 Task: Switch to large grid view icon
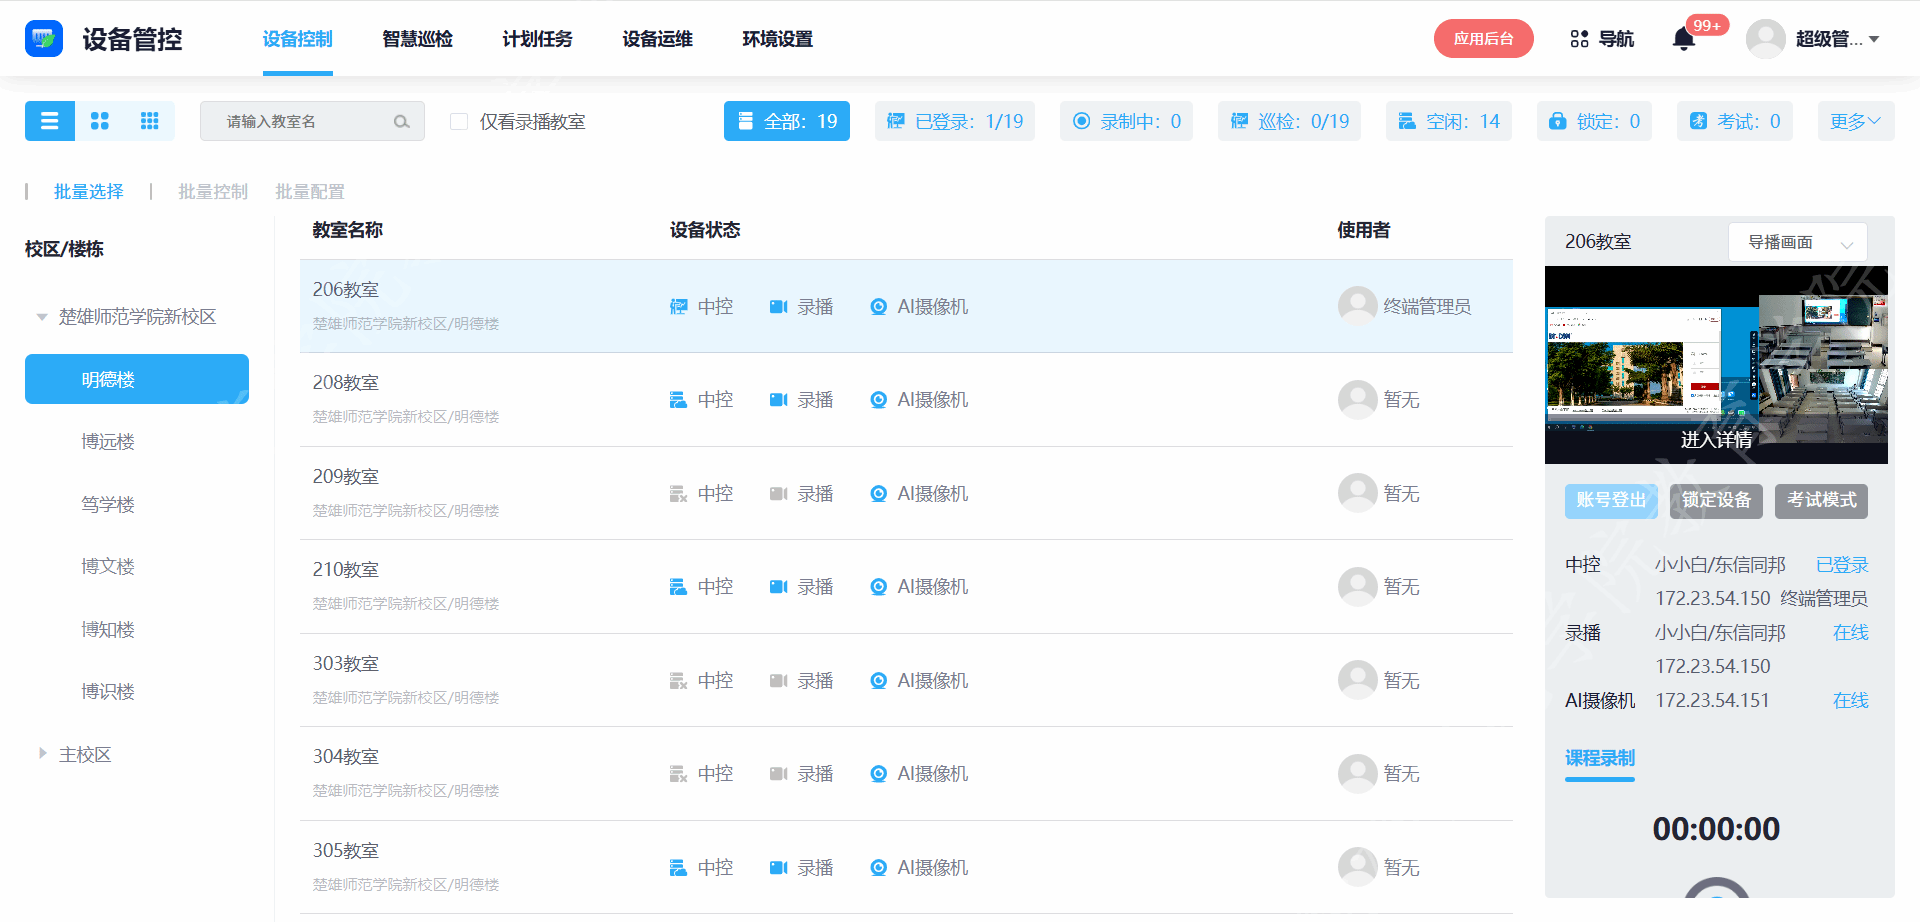coord(100,121)
